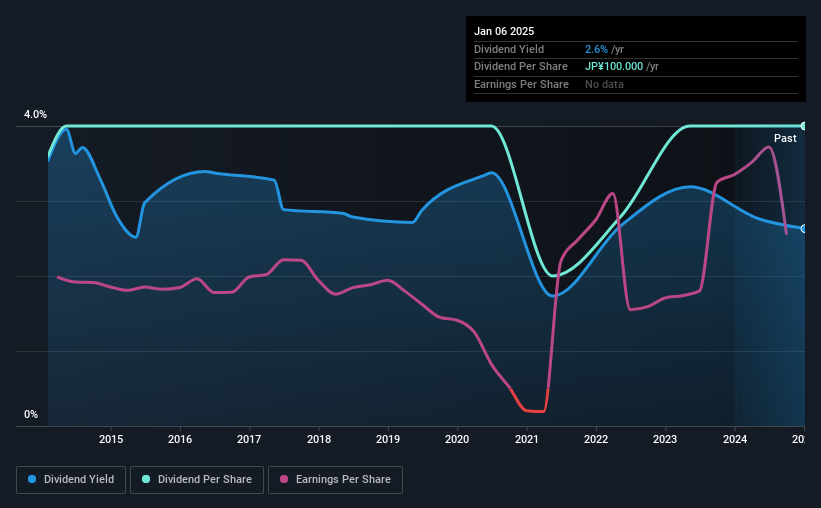Toggle the Dividend Per Share legend series
This screenshot has width=821, height=508.
click(197, 480)
